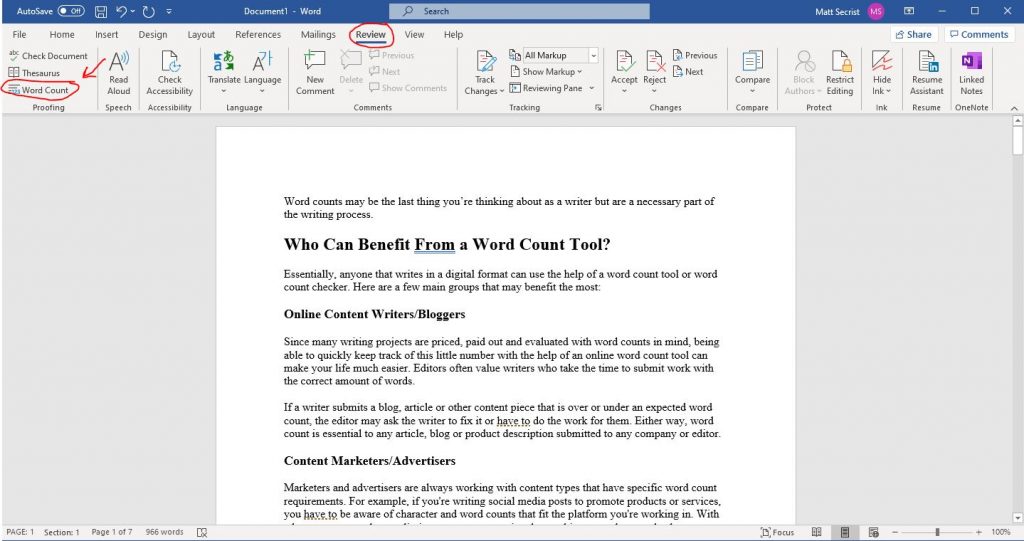Redo the last action
This screenshot has height=541, width=1024.
(148, 11)
